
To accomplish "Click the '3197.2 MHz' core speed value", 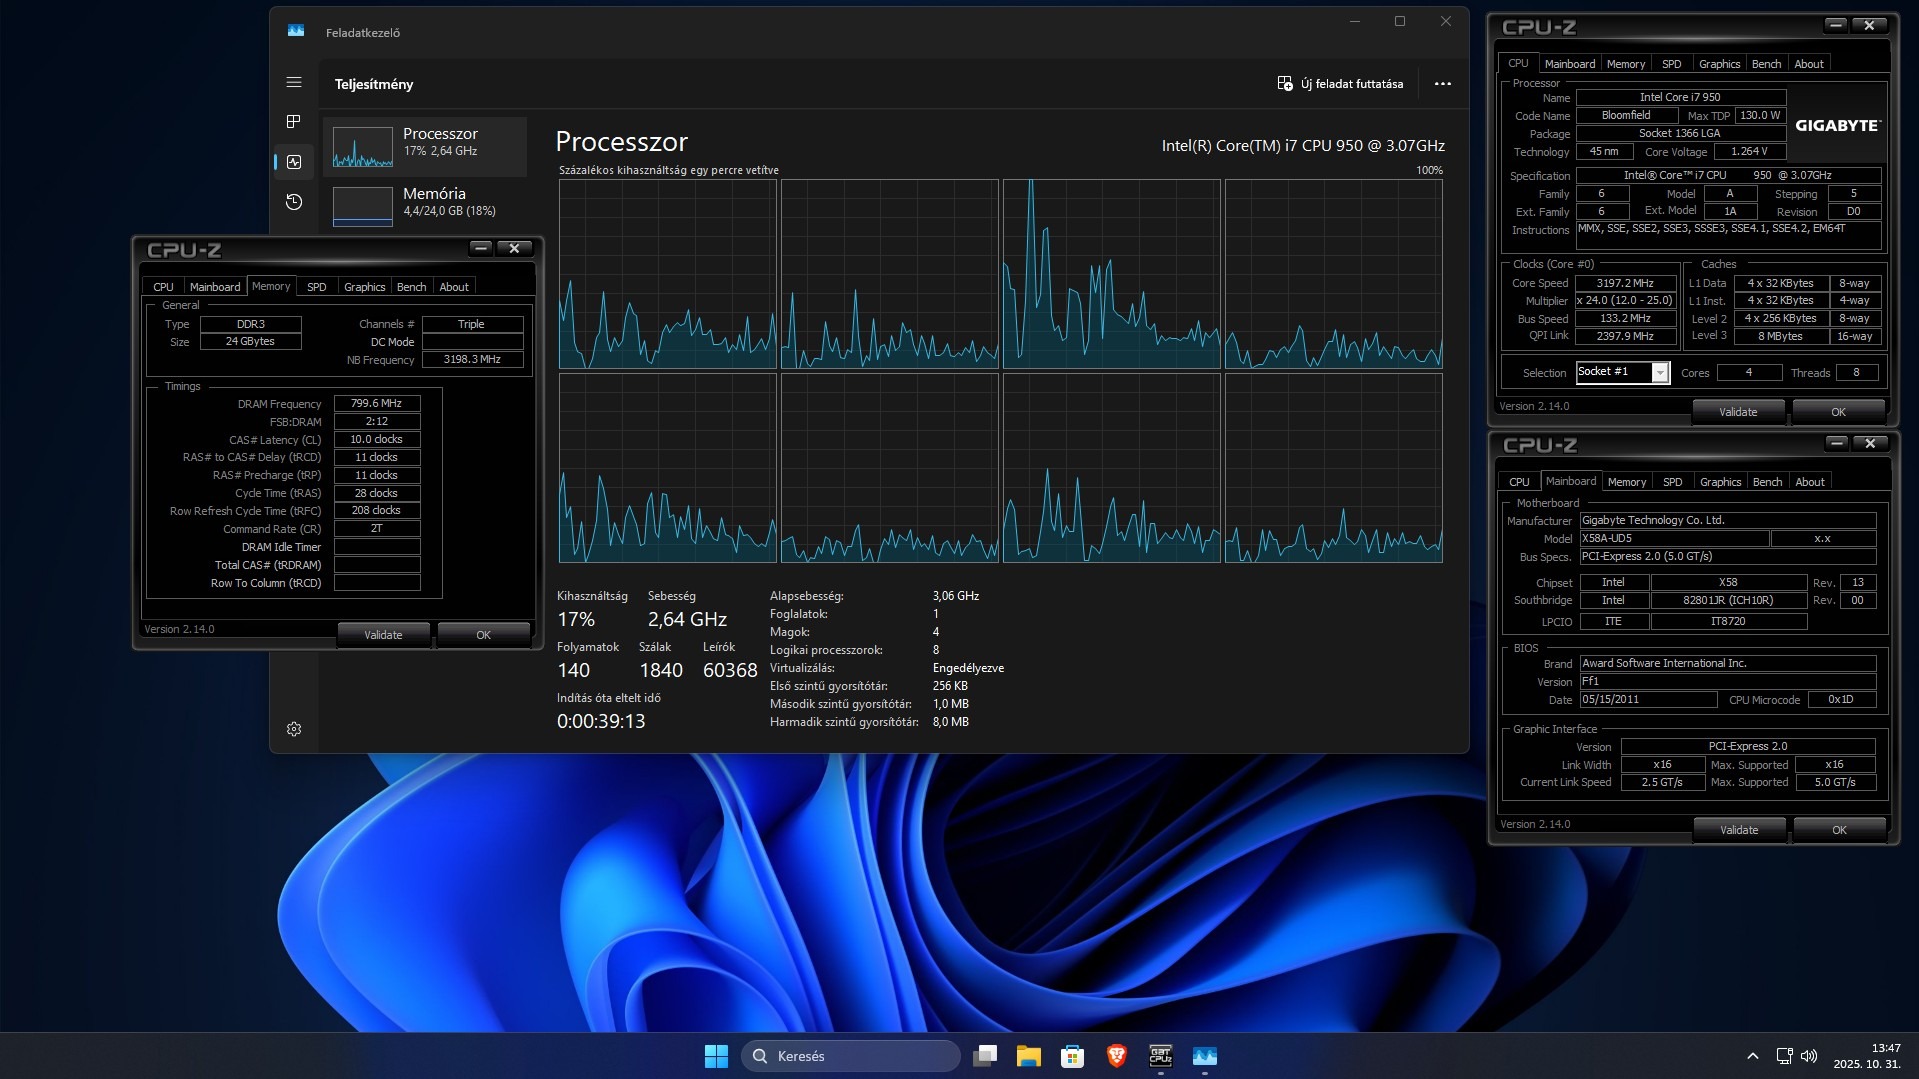I will coord(1625,283).
